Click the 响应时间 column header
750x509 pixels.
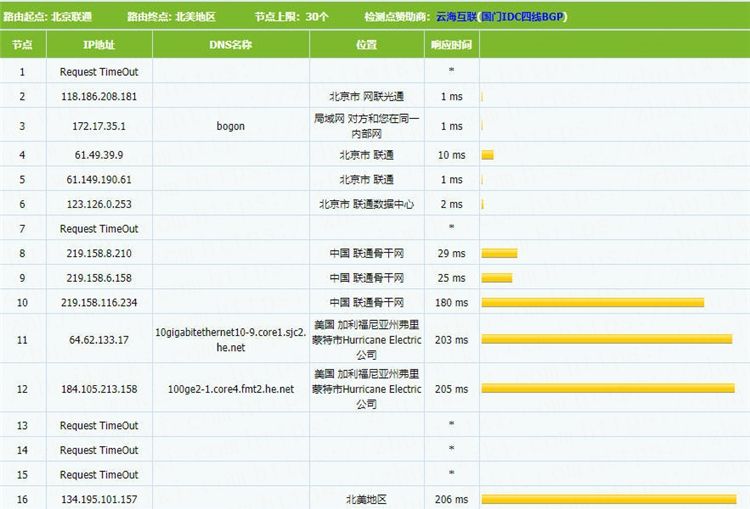452,45
